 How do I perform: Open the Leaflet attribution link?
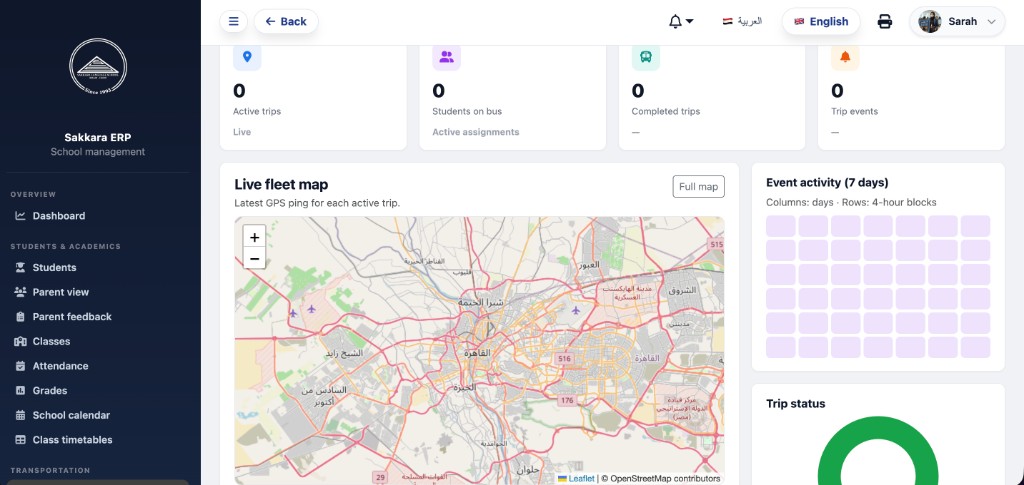[x=581, y=478]
